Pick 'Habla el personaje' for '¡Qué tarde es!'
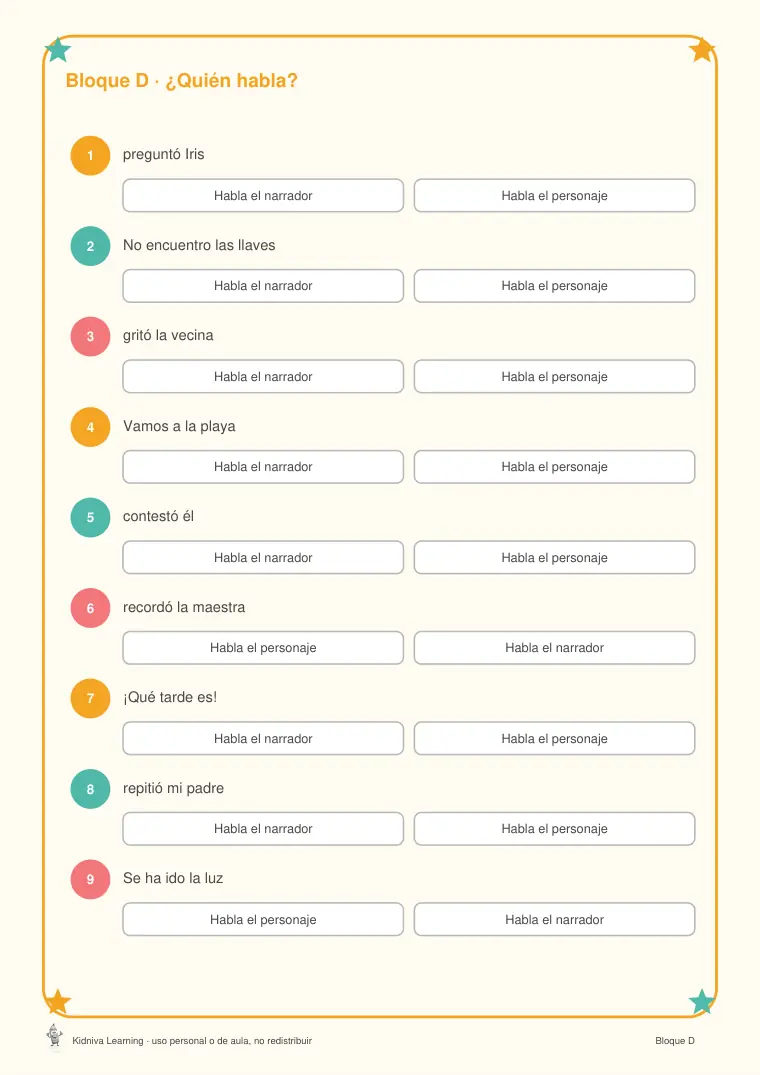The image size is (760, 1075). pyautogui.click(x=554, y=738)
